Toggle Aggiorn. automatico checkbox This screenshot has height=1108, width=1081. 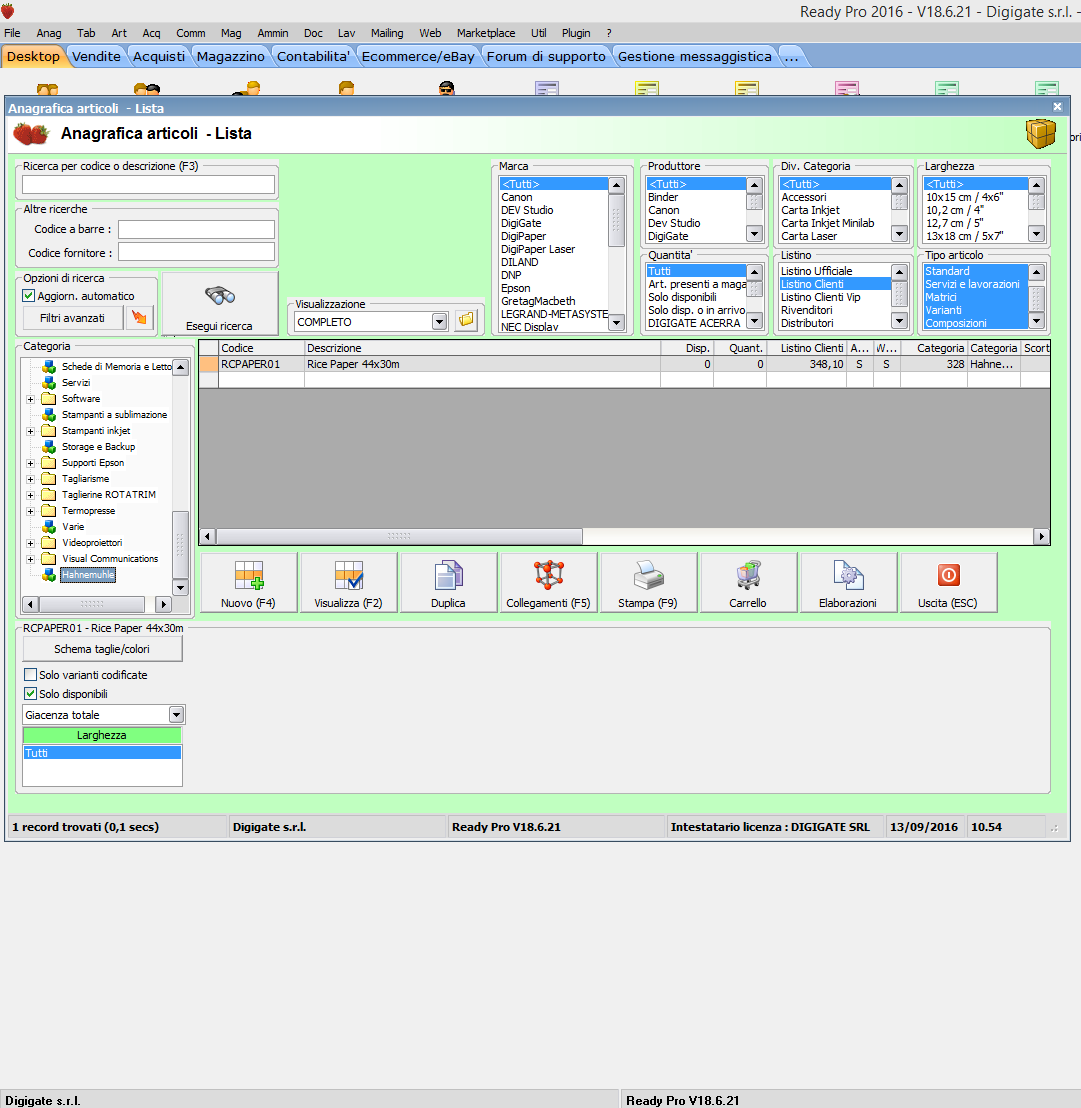[x=29, y=296]
